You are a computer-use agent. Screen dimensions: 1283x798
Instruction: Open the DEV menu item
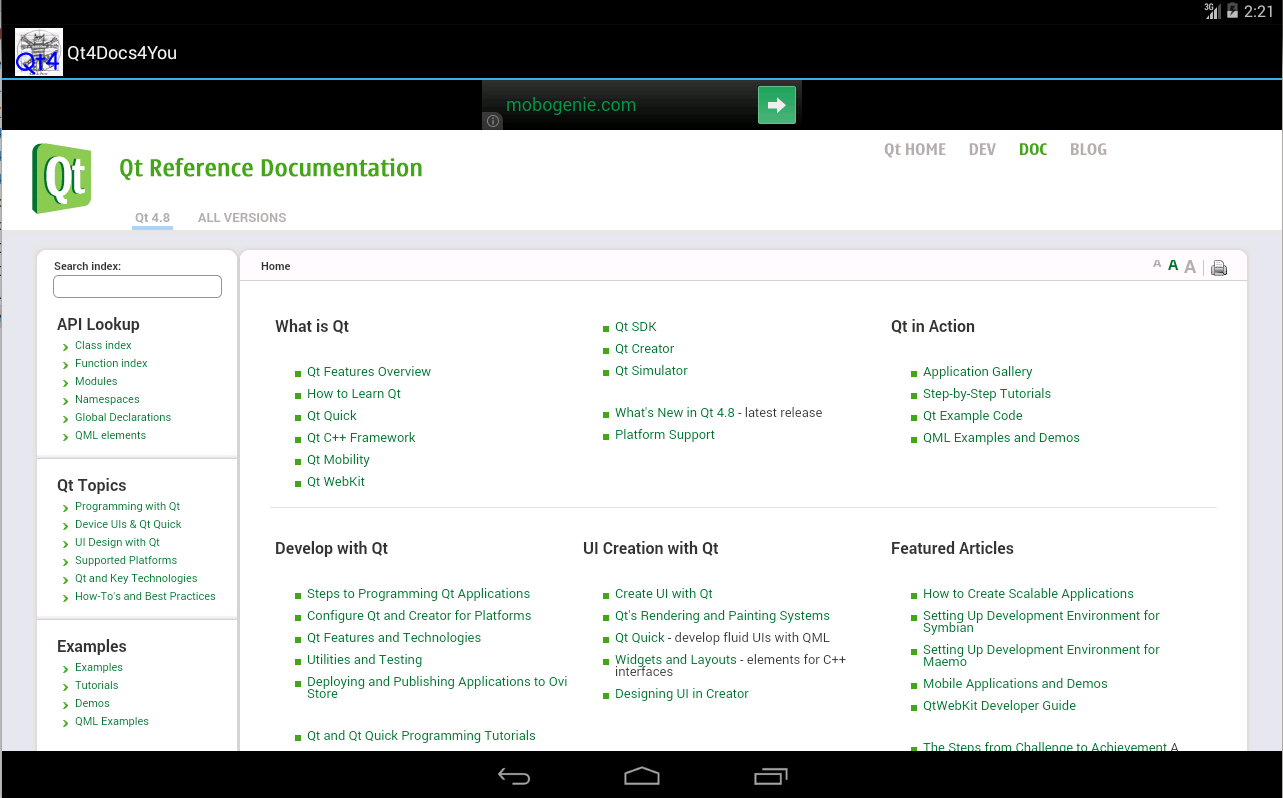(x=982, y=149)
